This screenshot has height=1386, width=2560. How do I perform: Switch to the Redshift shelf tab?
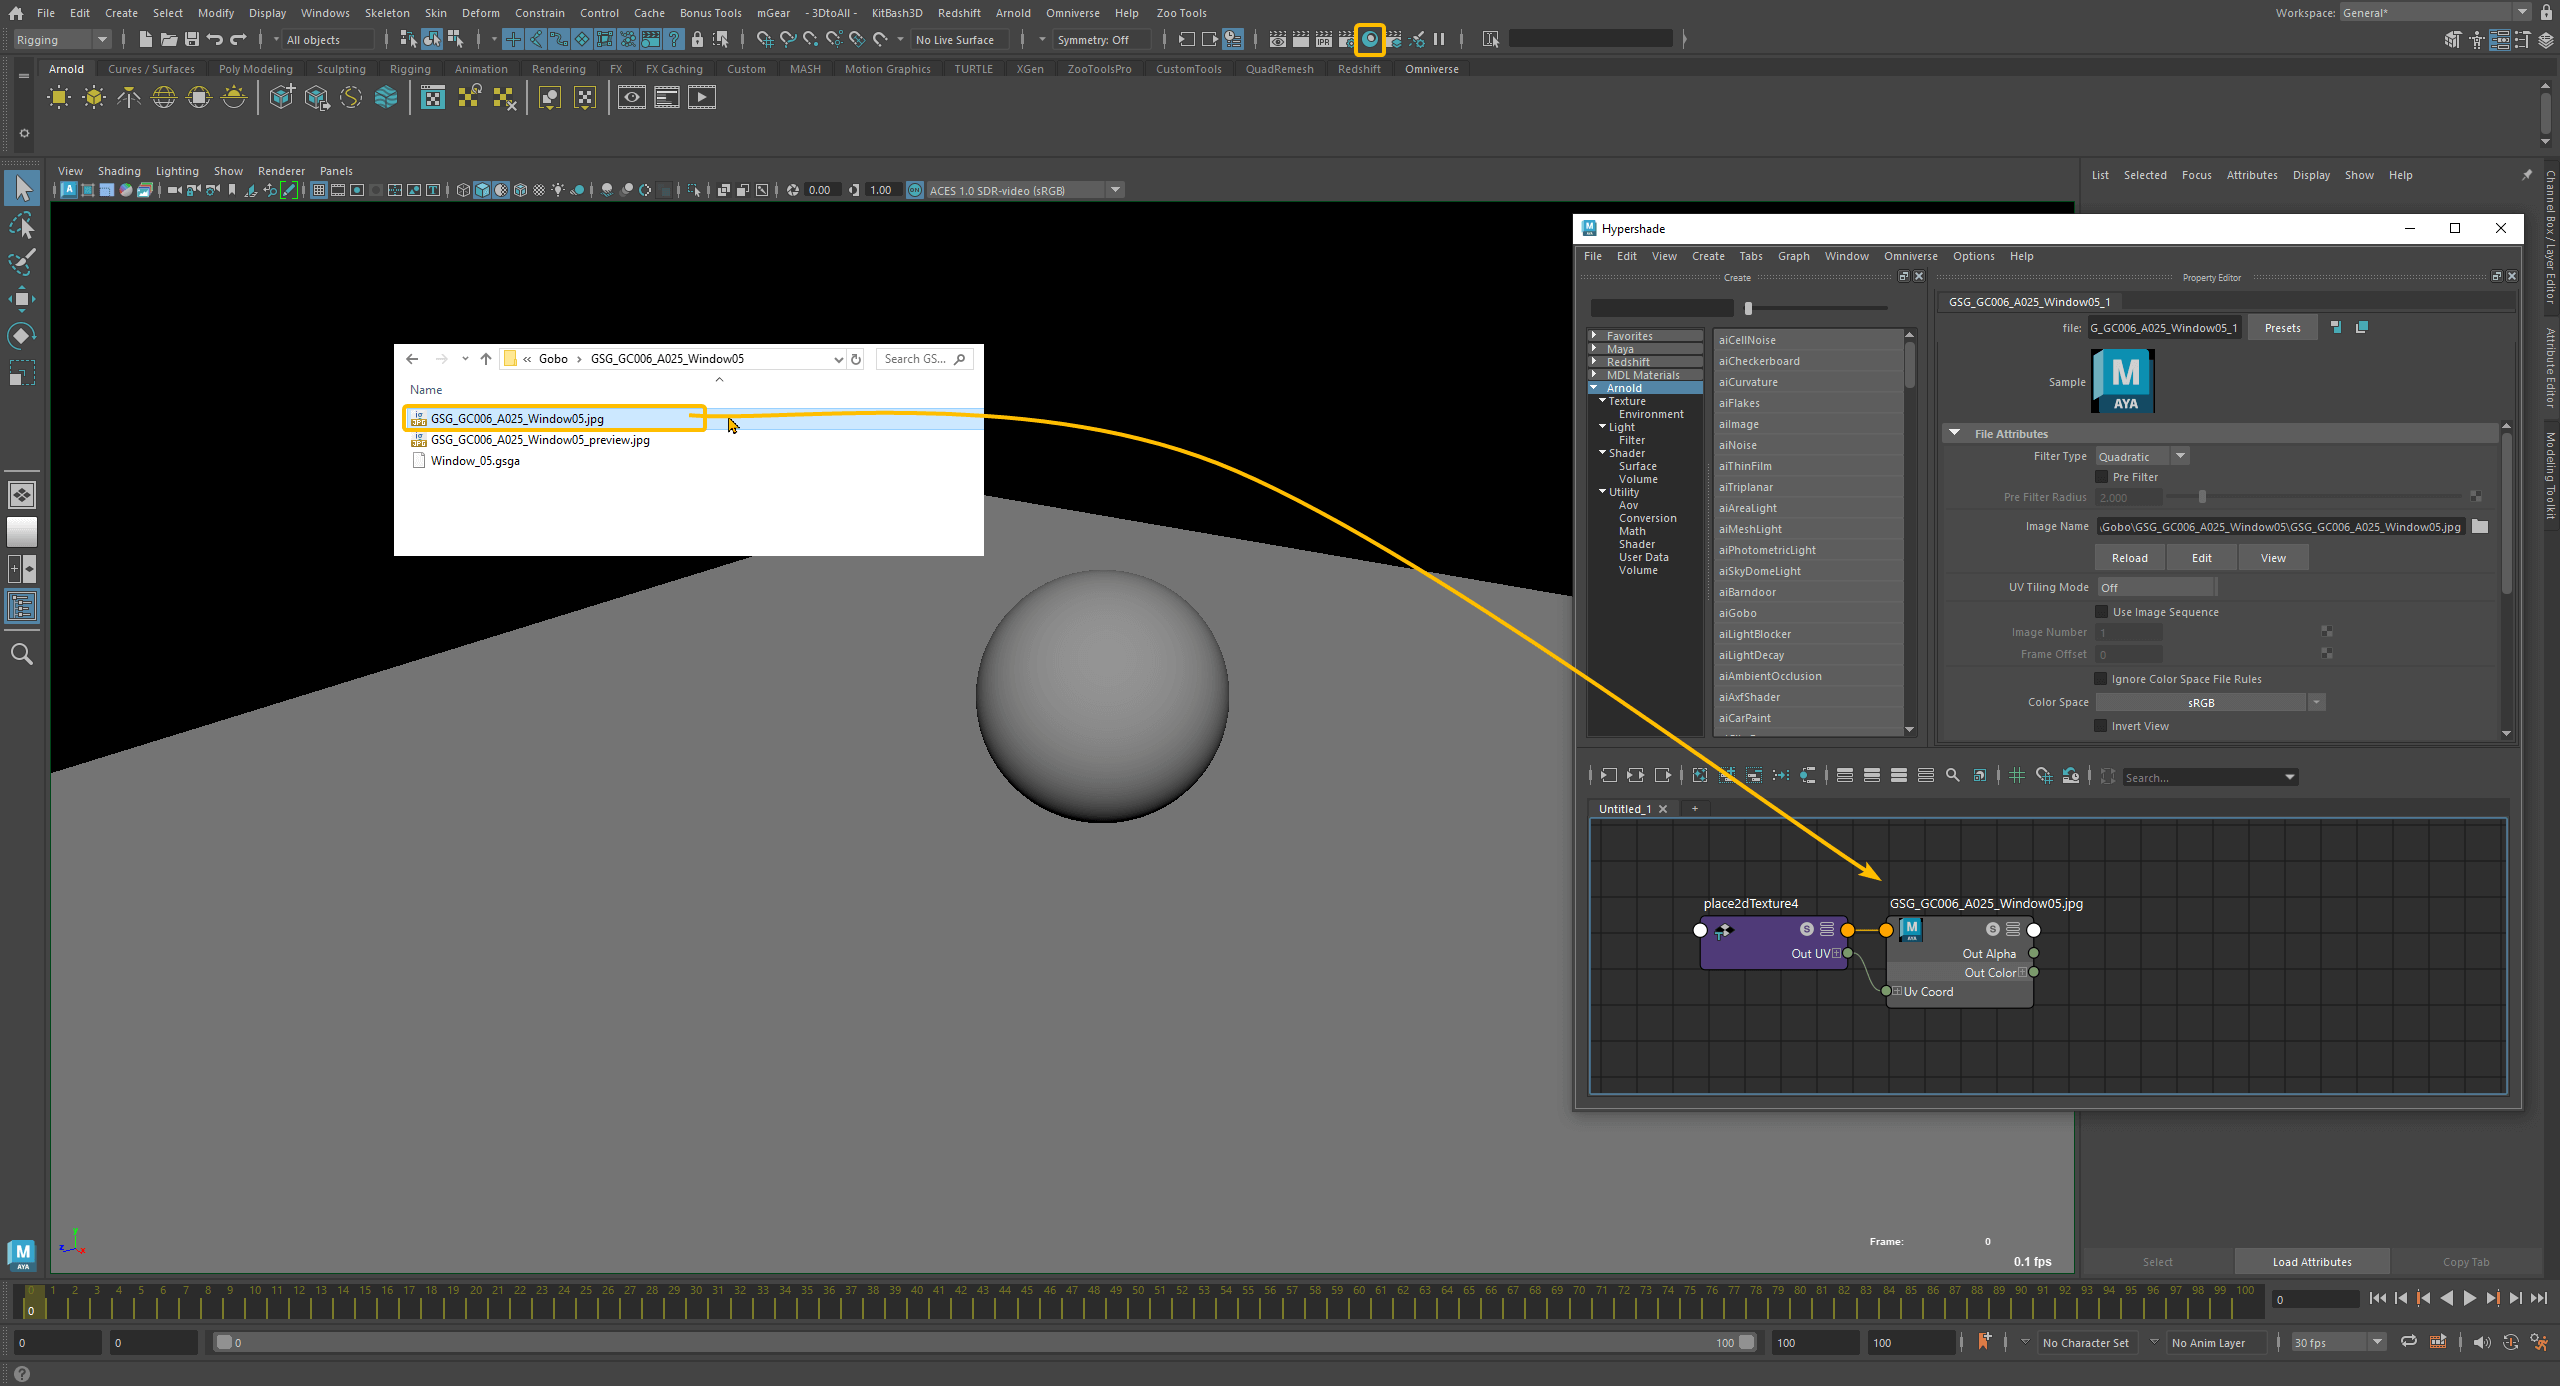point(1358,69)
